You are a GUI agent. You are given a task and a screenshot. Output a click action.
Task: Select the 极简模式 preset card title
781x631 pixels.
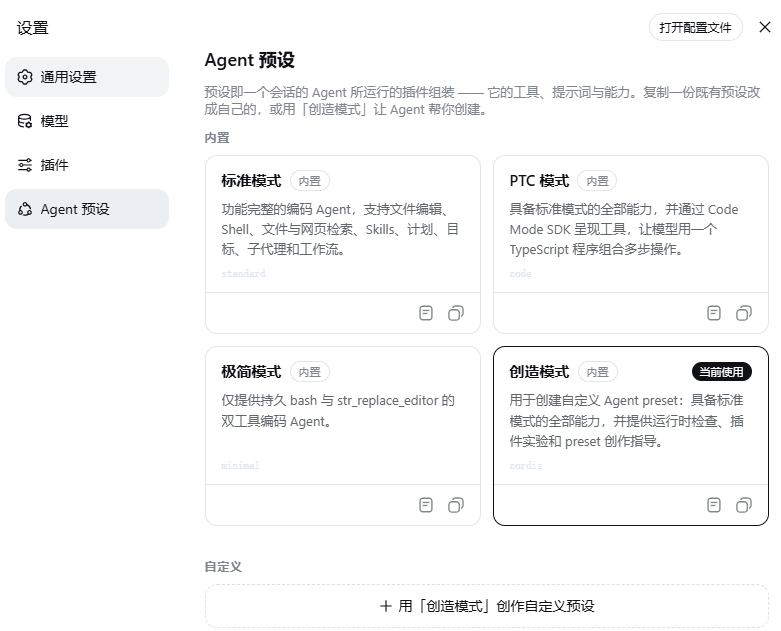[251, 372]
